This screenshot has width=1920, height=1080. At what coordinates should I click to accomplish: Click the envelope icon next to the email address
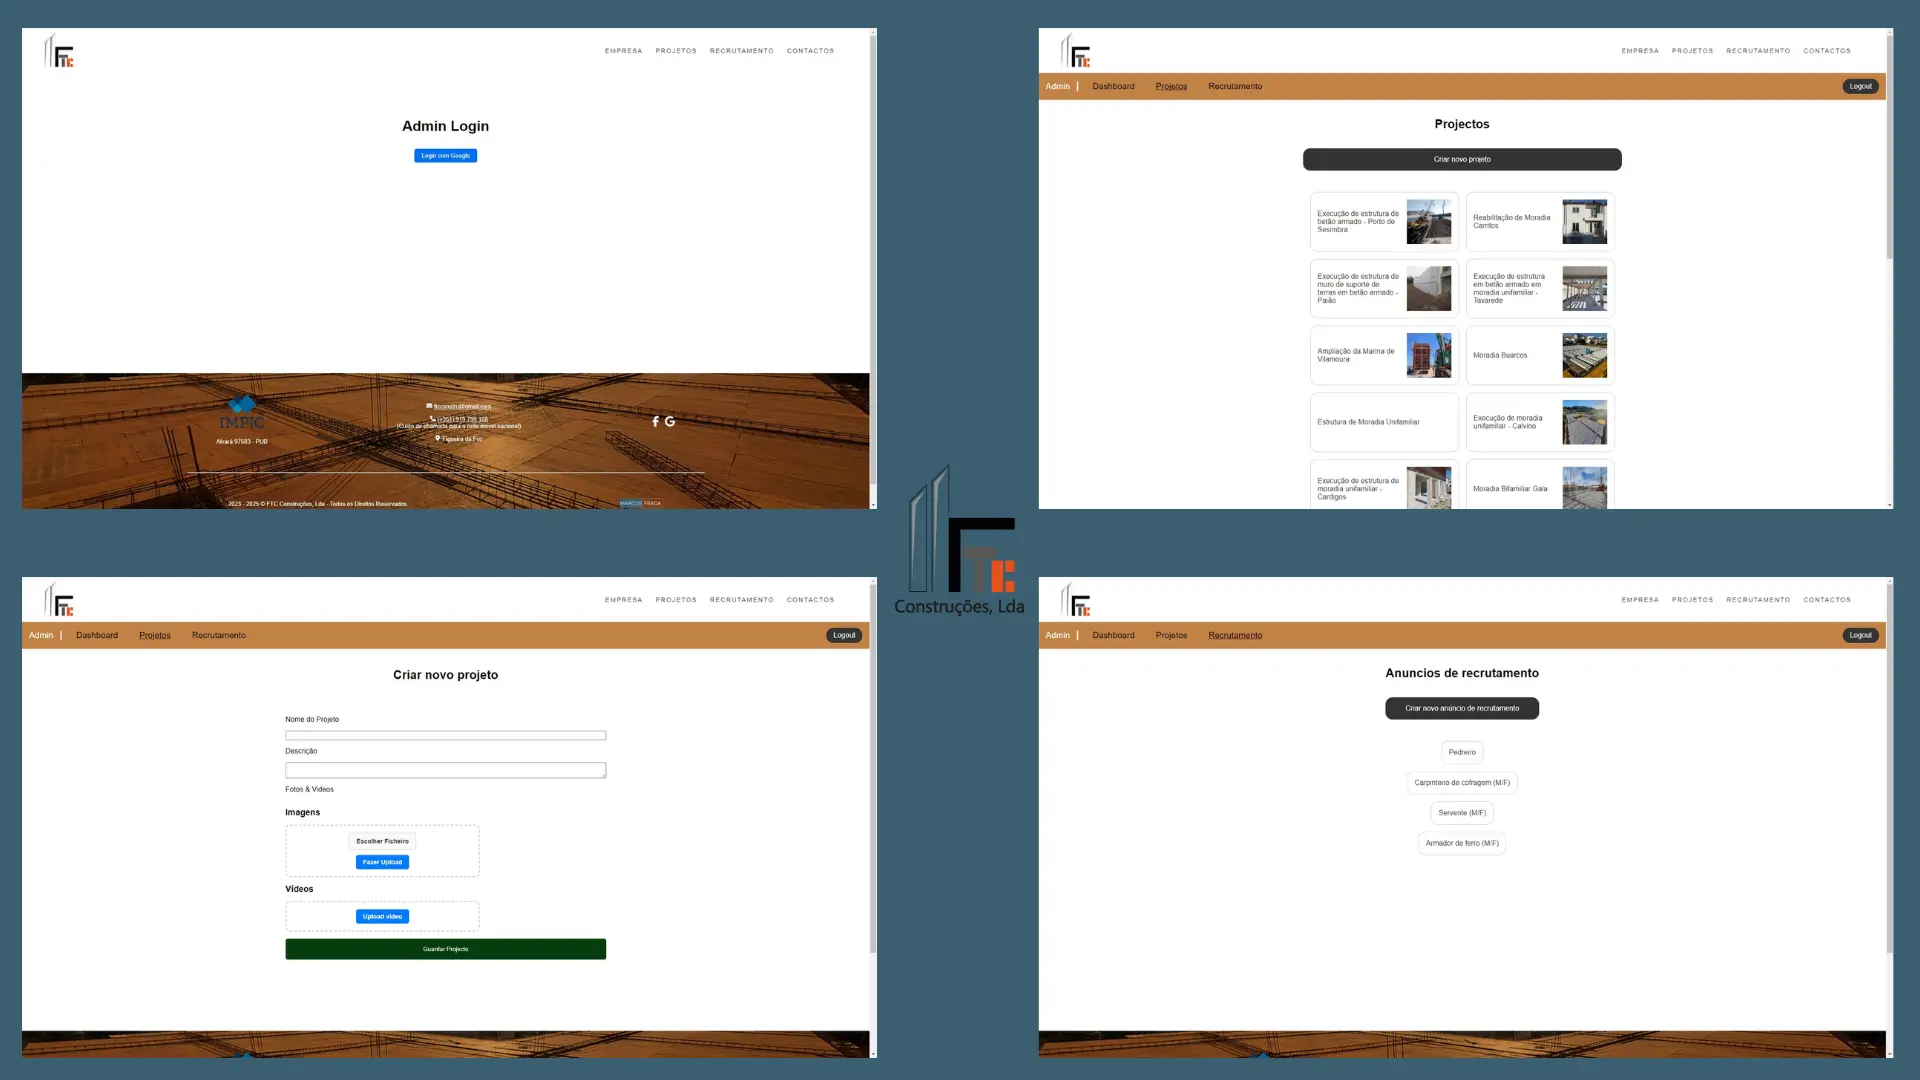427,406
